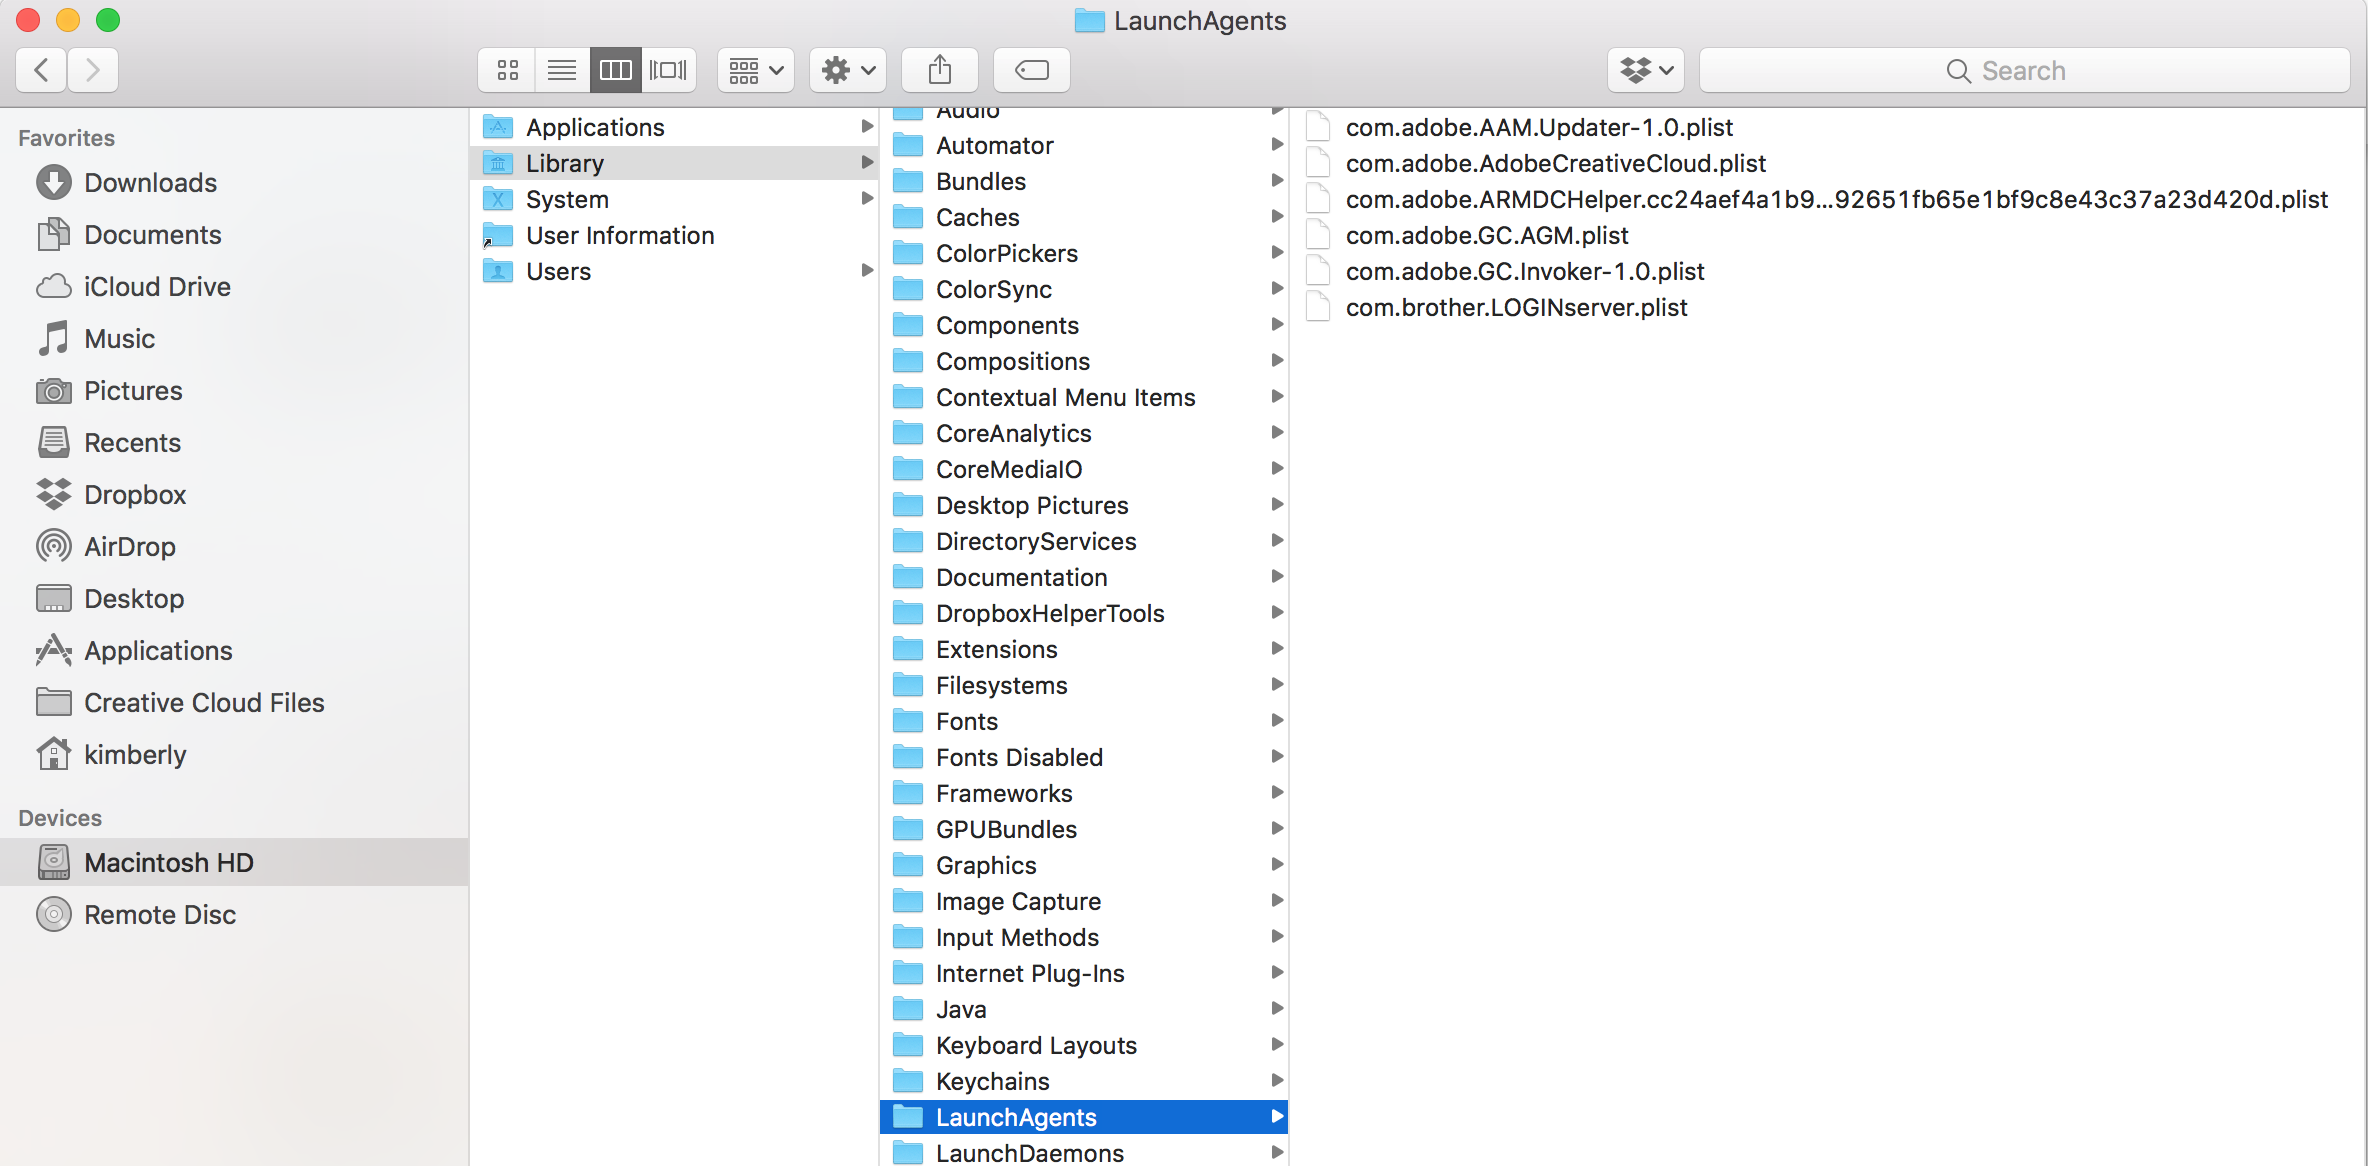2368x1166 pixels.
Task: Open Creative Cloud Files favorite
Action: [x=204, y=703]
